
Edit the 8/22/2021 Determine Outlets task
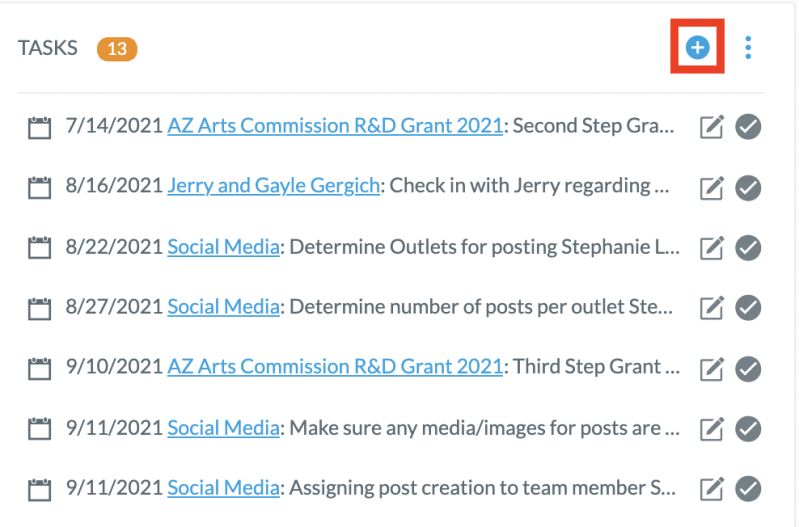point(711,248)
